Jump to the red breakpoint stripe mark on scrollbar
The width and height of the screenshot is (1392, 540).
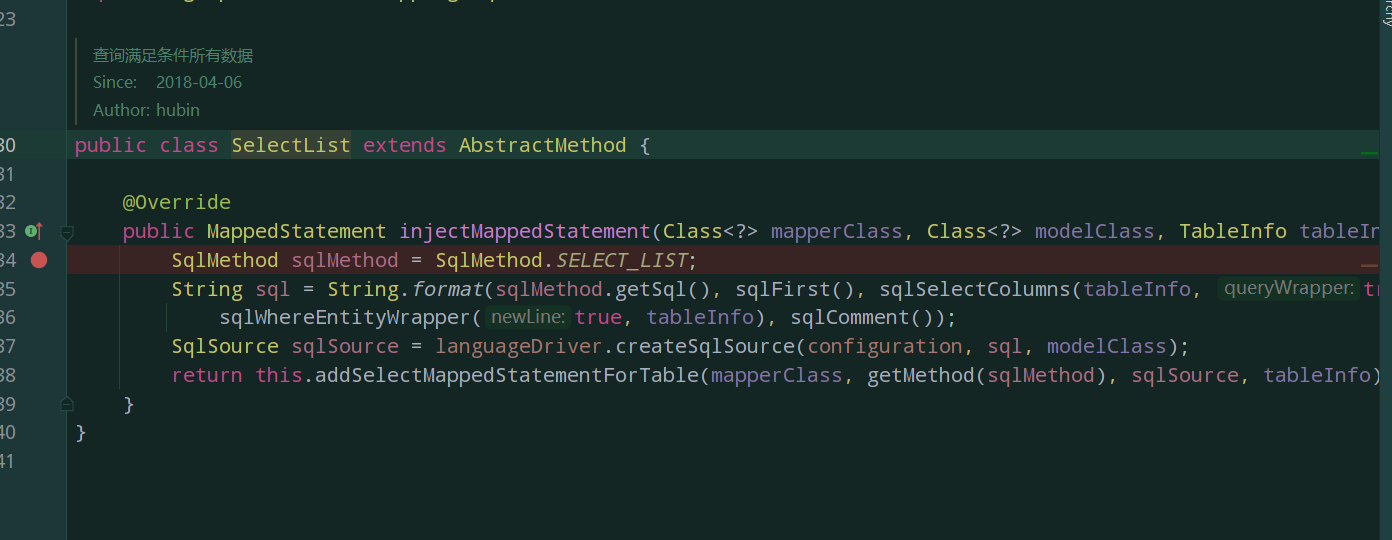(x=1369, y=267)
